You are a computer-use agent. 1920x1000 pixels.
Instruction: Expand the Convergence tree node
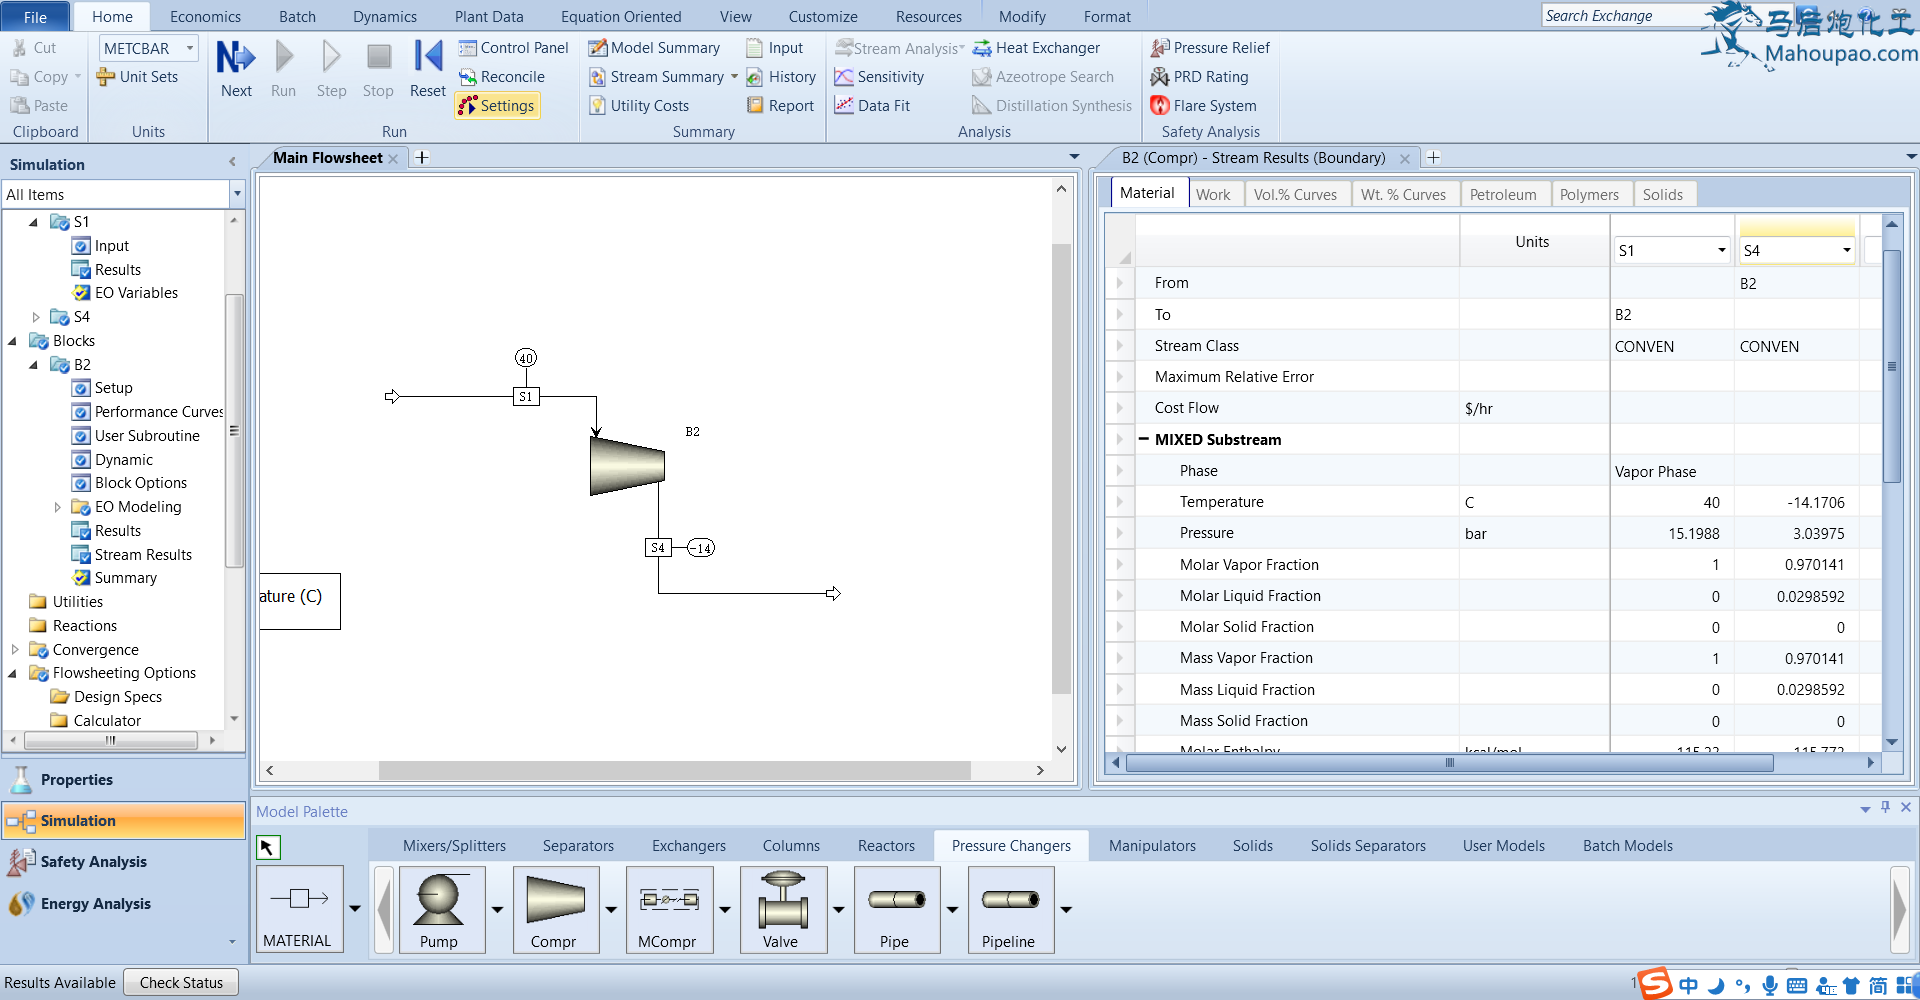(x=15, y=650)
